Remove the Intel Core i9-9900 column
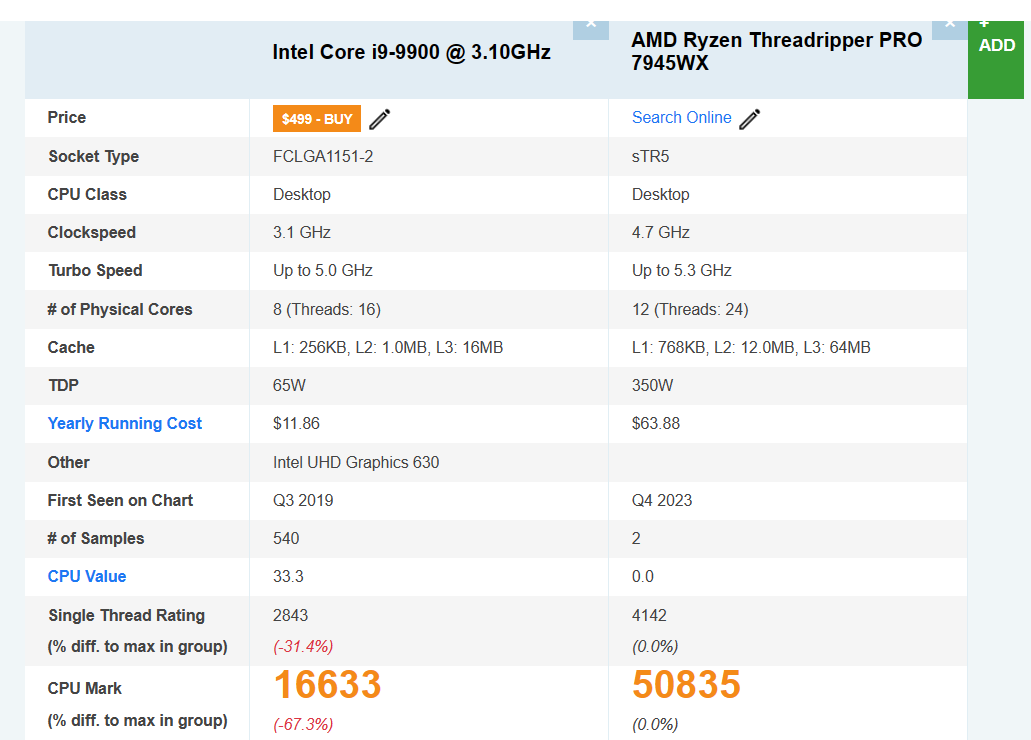This screenshot has width=1031, height=740. [590, 26]
